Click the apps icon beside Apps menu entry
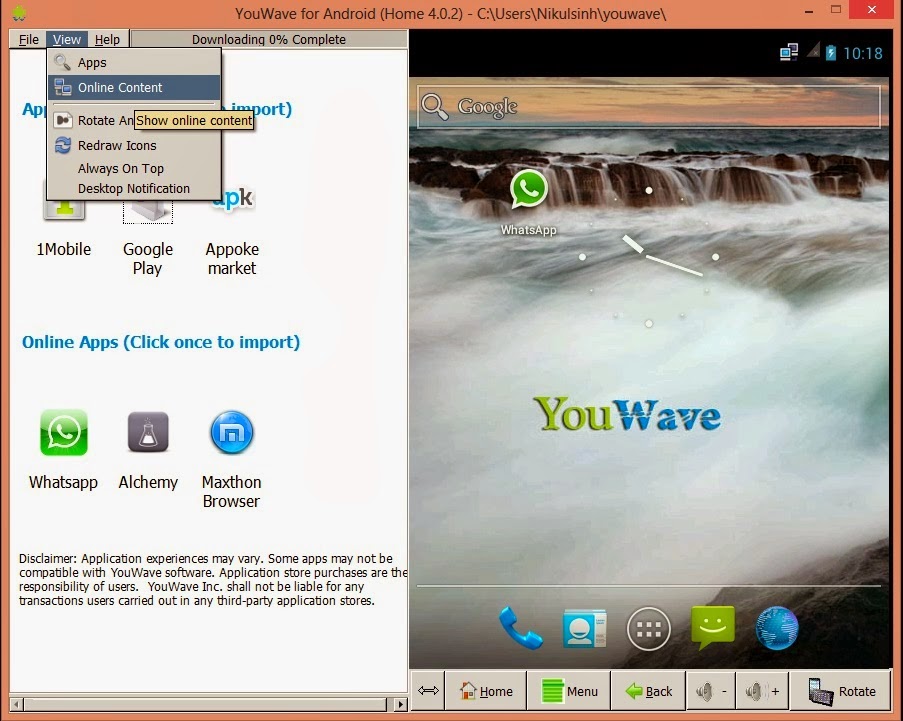The image size is (903, 721). tap(62, 62)
